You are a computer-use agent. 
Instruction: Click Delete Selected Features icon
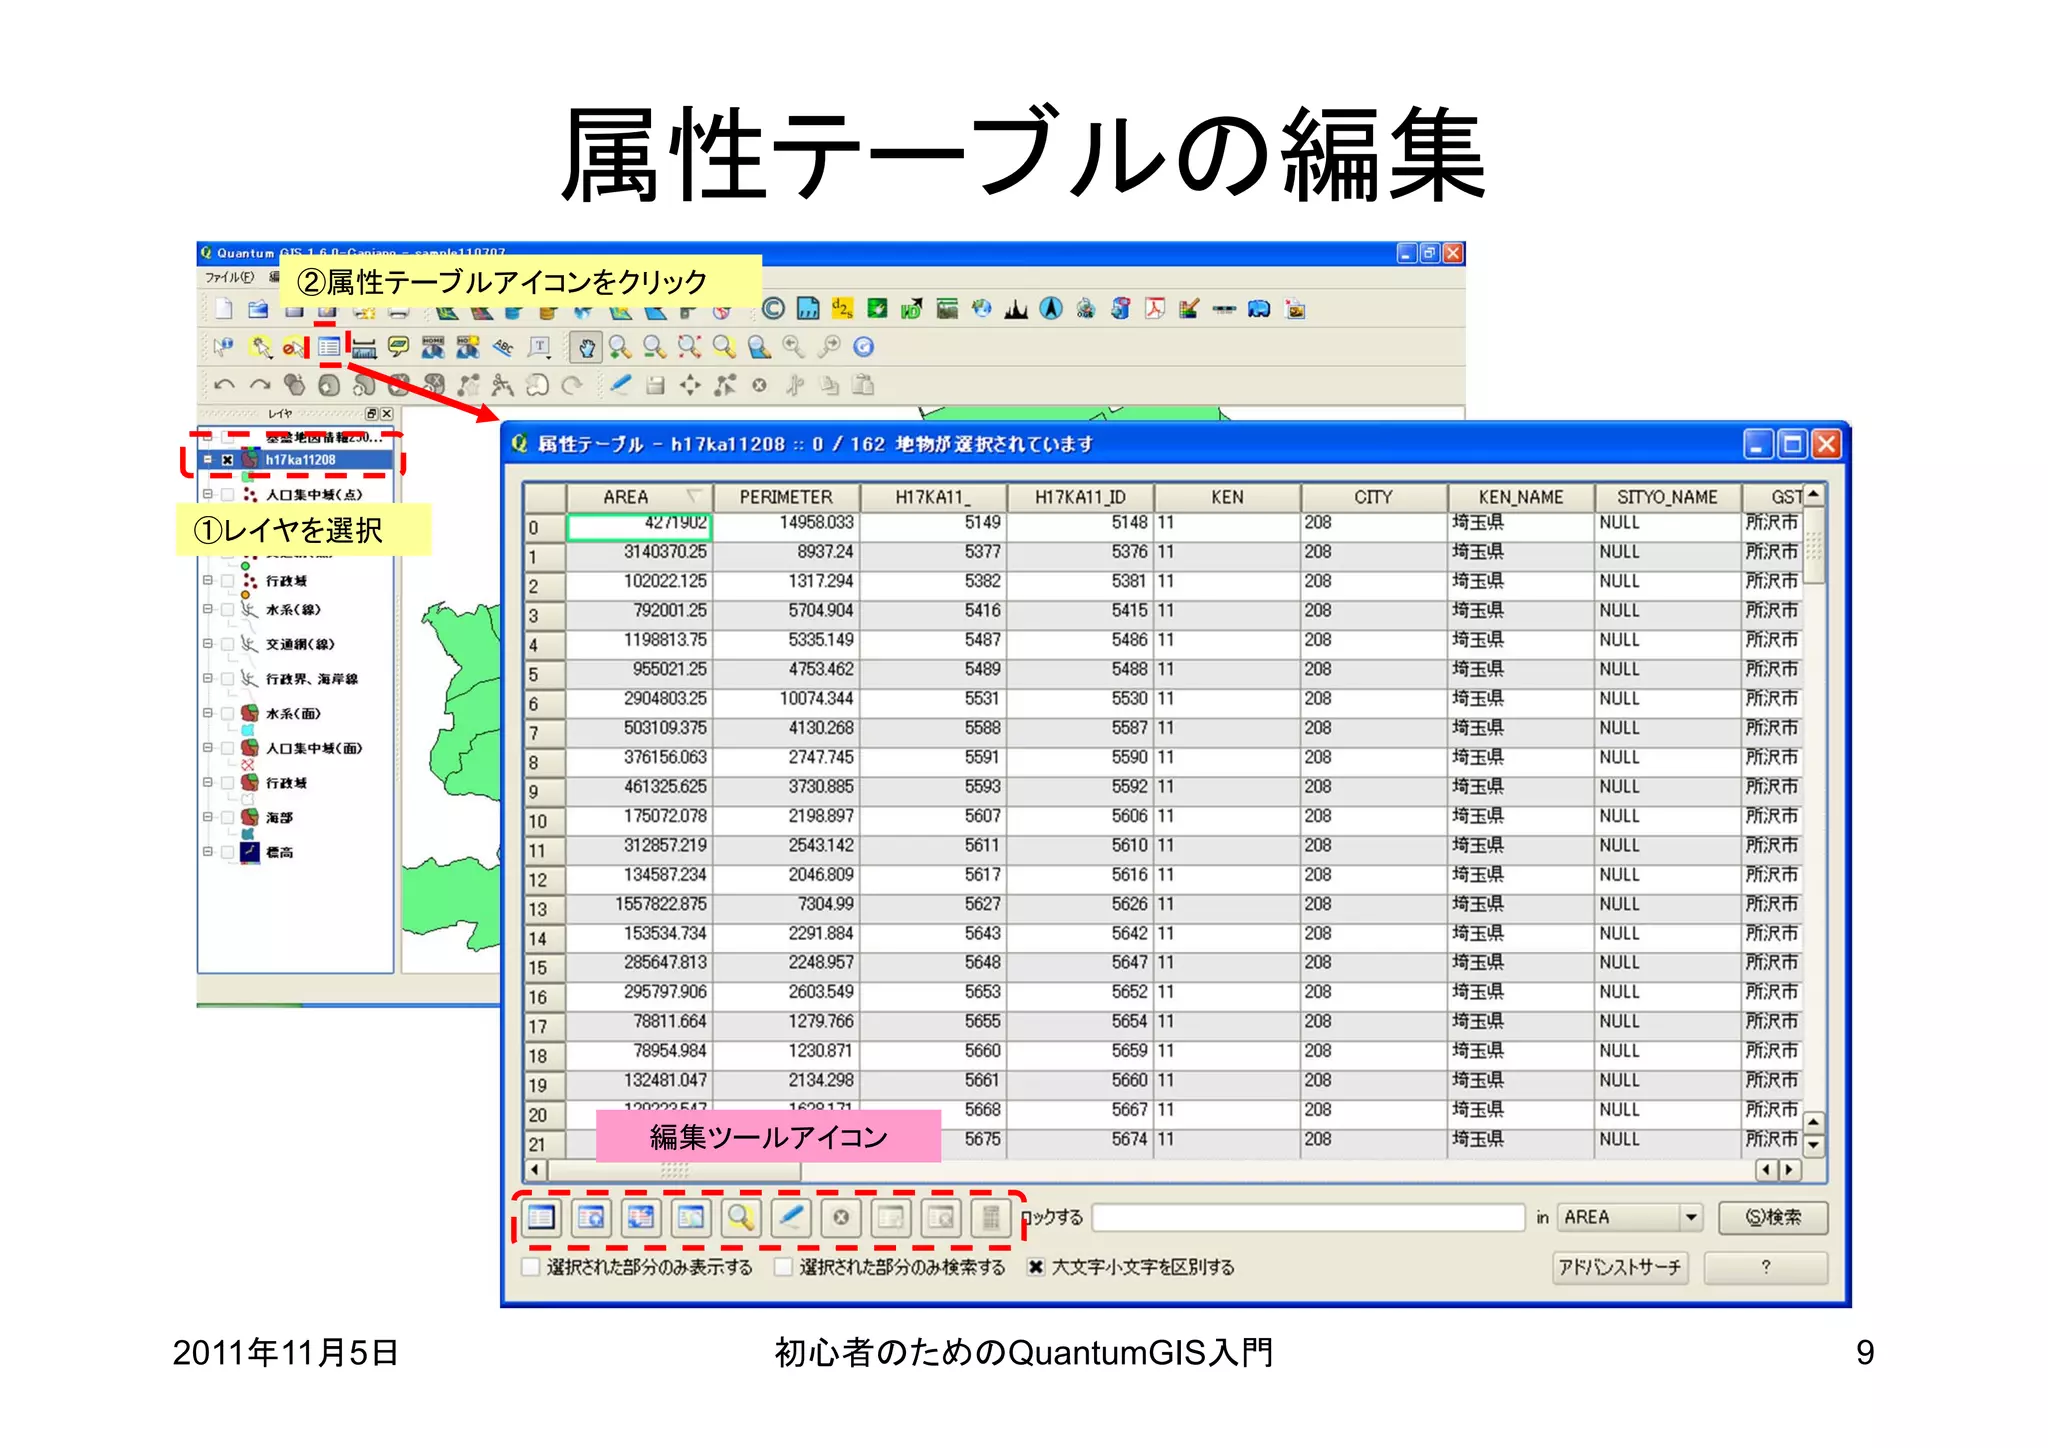[841, 1217]
